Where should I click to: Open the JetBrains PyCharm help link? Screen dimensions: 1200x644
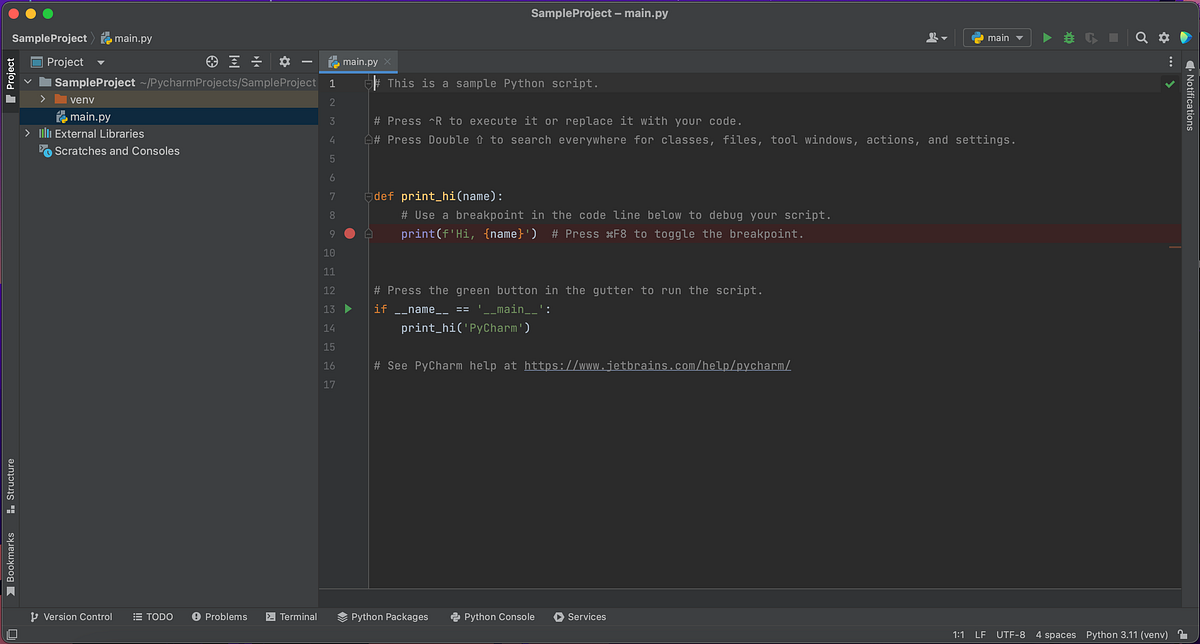(x=657, y=365)
